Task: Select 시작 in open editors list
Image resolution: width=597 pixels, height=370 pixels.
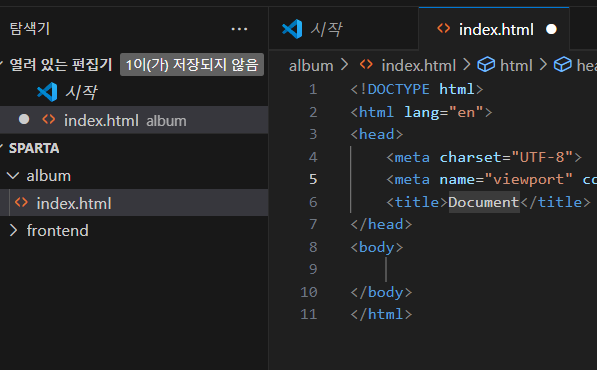Action: click(134, 92)
